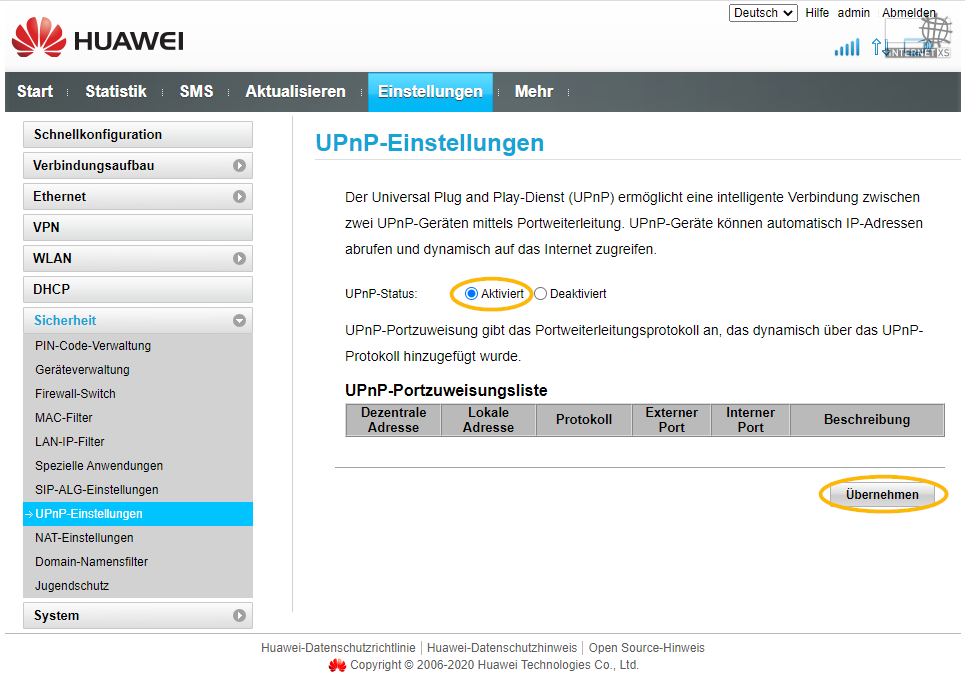
Task: Select UPnP-Einstellungen in the sidebar
Action: click(x=138, y=514)
